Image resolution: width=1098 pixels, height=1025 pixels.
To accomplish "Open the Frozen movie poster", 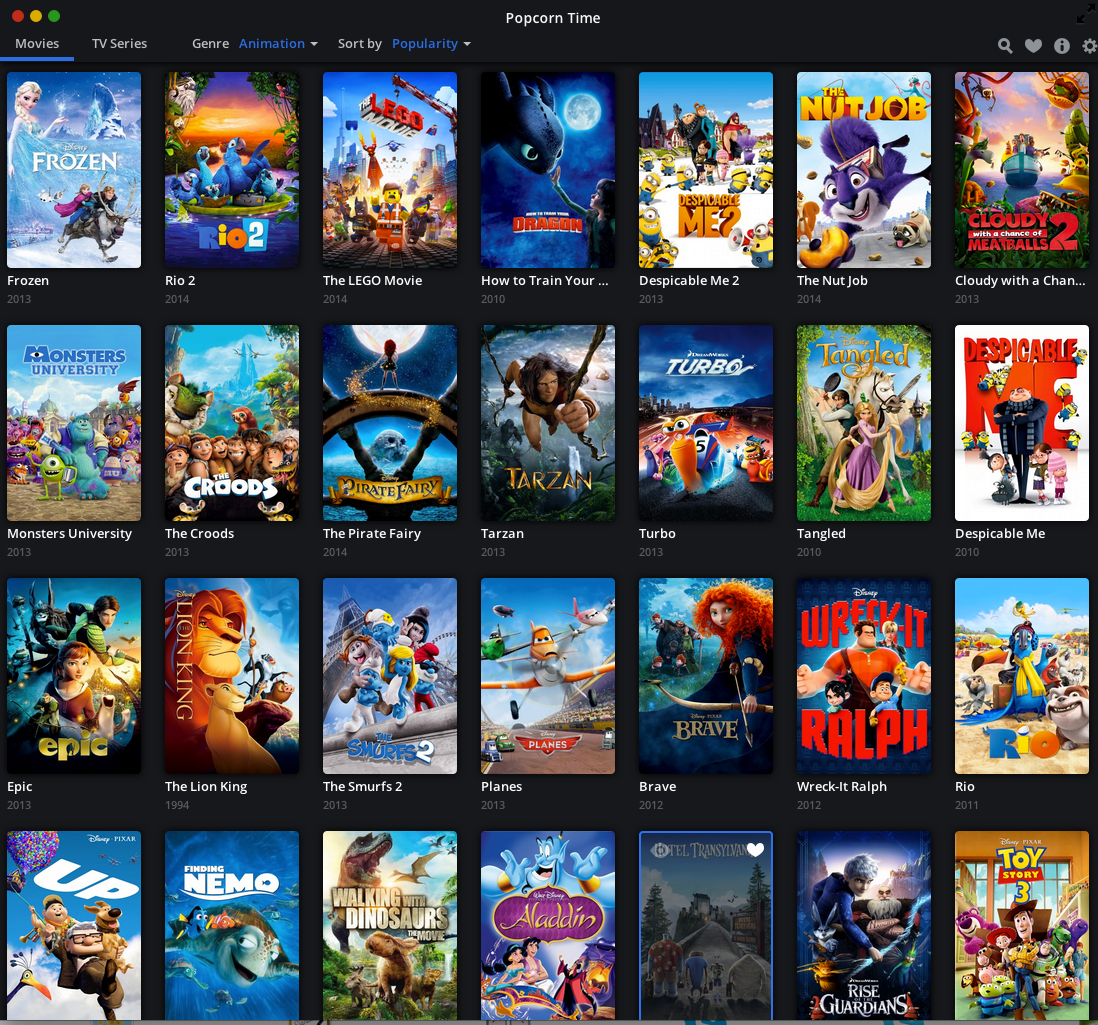I will [74, 170].
